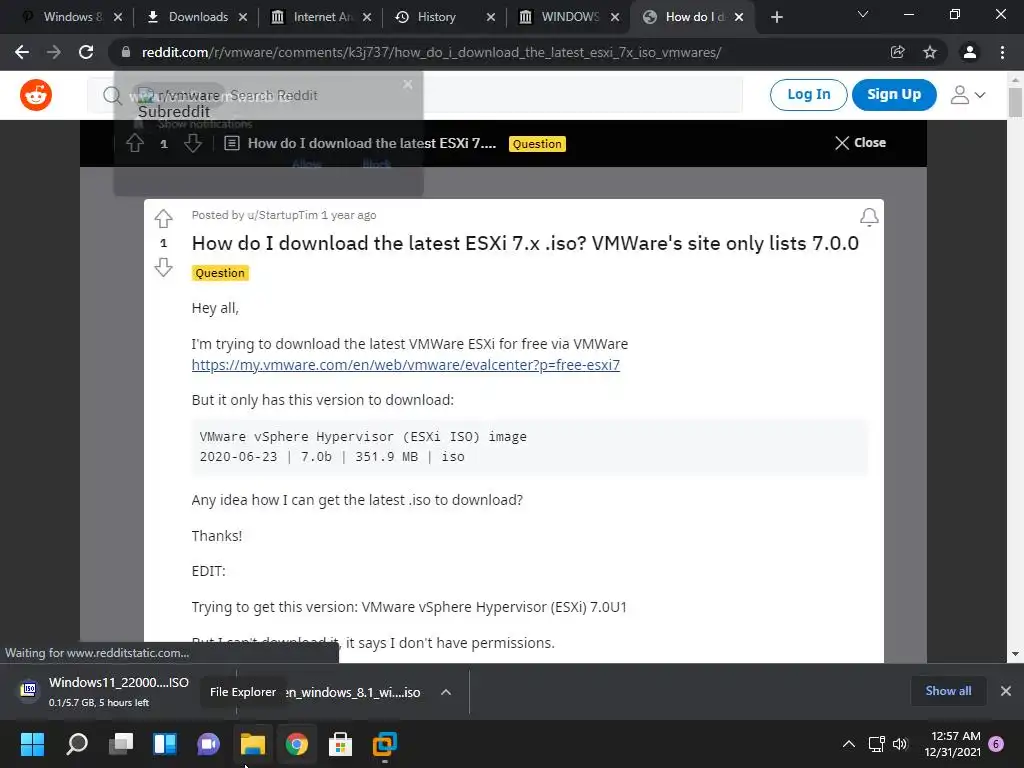Open a new browser tab
This screenshot has width=1024, height=768.
pyautogui.click(x=776, y=17)
